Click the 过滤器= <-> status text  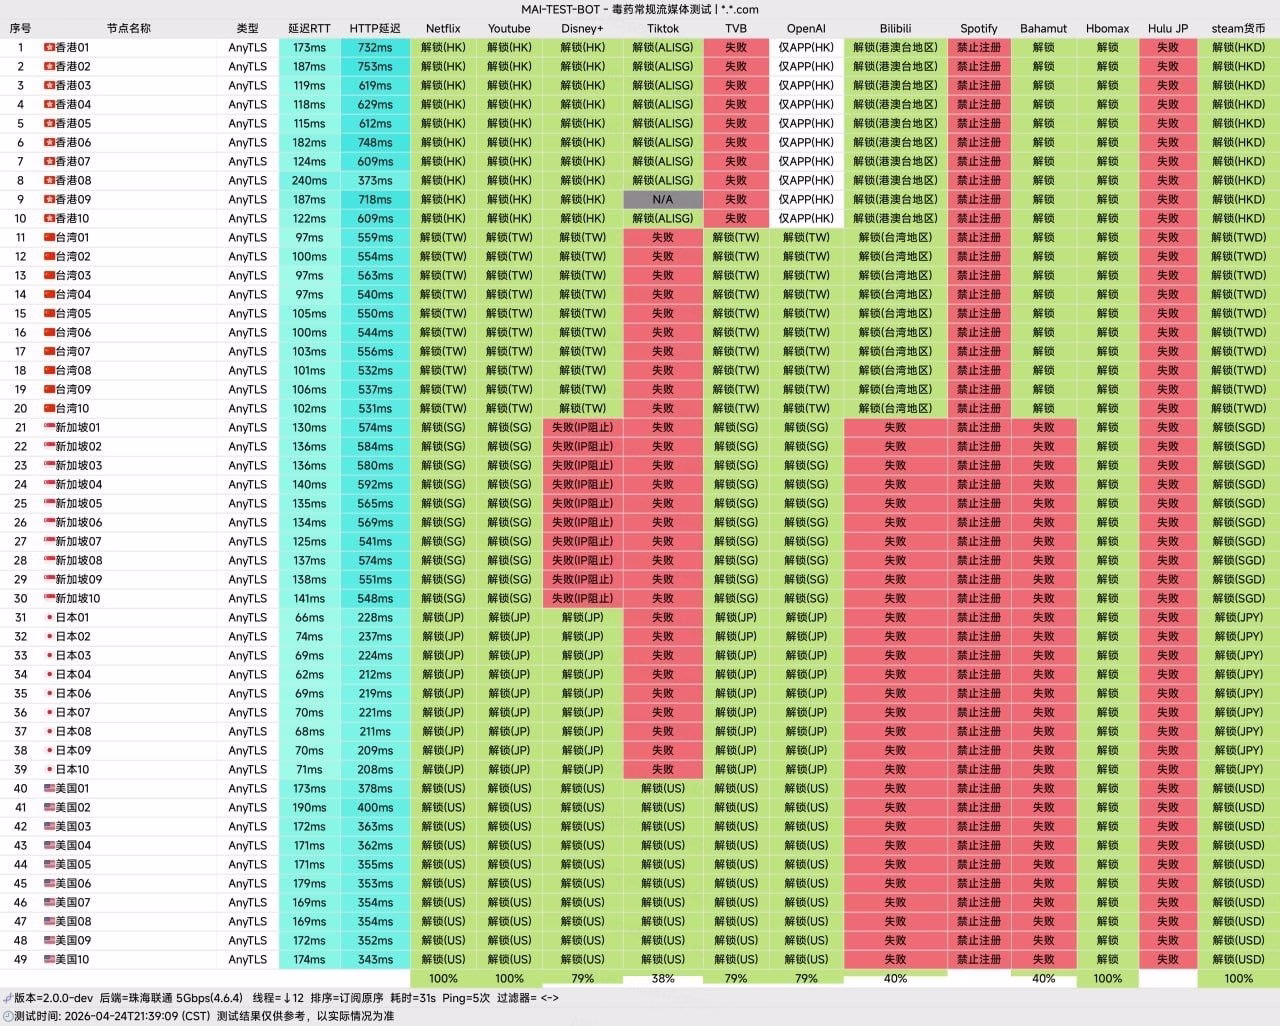(x=528, y=997)
